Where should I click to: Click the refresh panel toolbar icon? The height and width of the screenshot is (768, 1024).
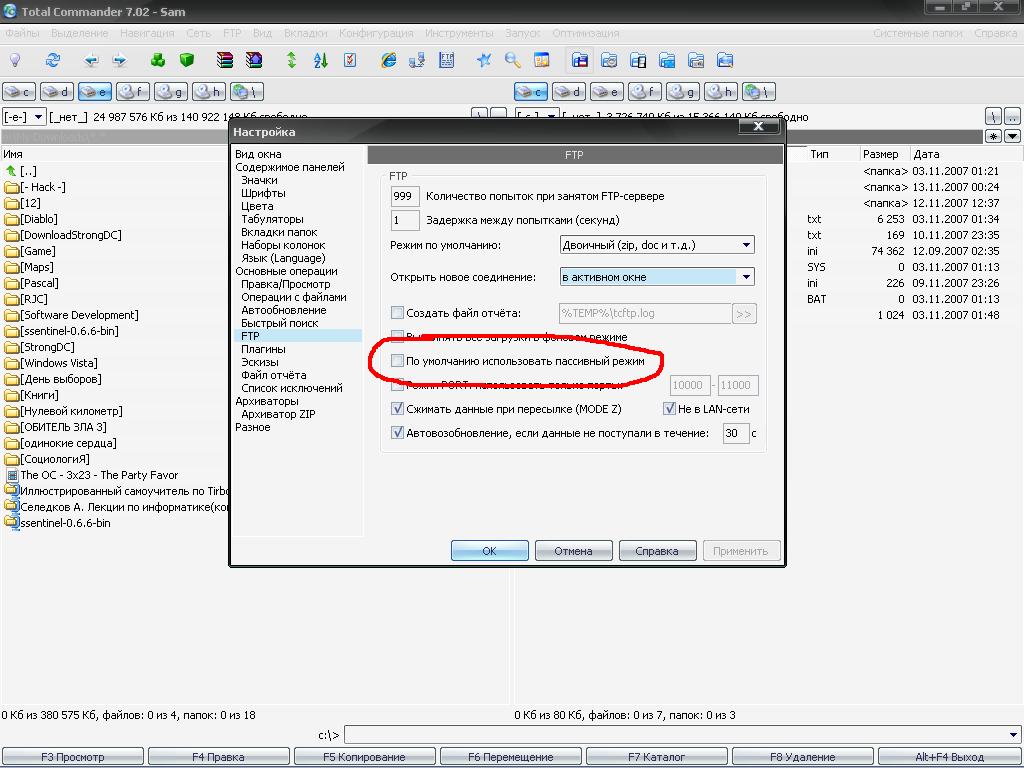pos(52,61)
